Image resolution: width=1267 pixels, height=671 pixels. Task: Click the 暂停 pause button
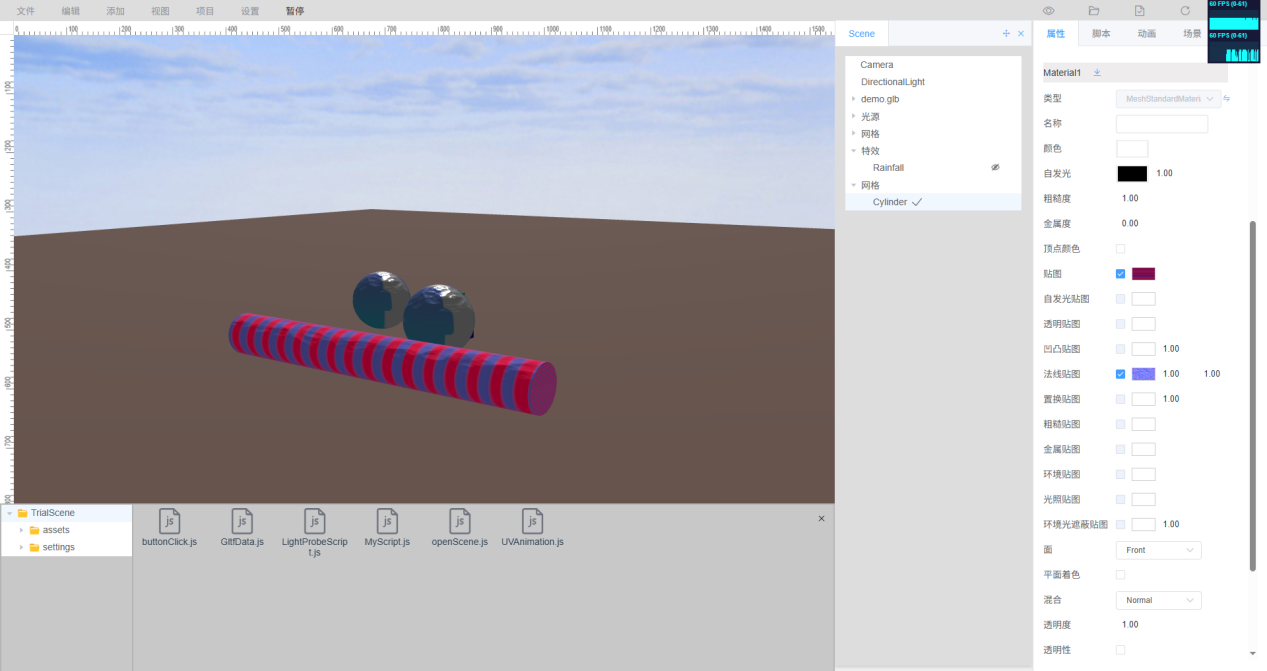coord(294,11)
